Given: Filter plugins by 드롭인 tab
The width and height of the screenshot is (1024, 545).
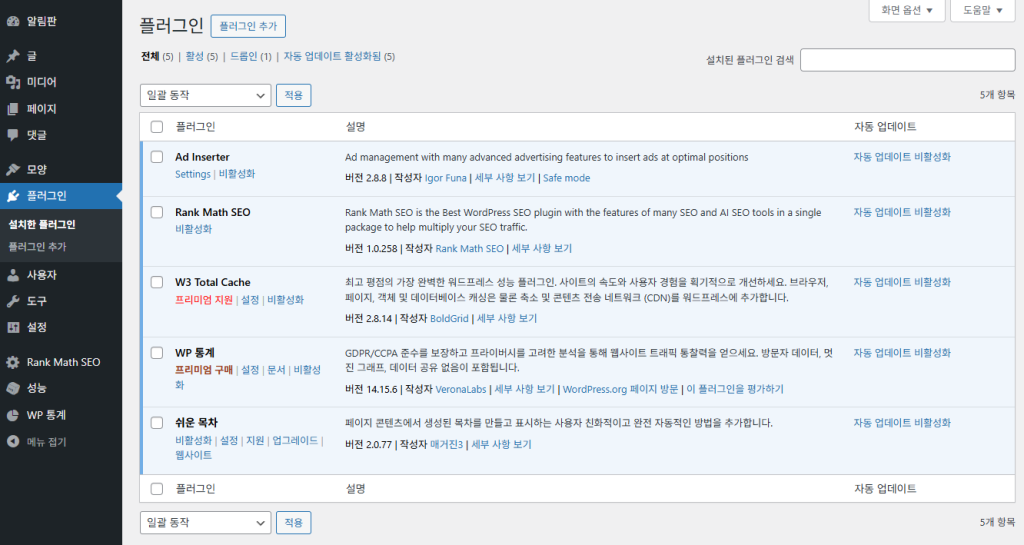Looking at the screenshot, I should coord(244,56).
